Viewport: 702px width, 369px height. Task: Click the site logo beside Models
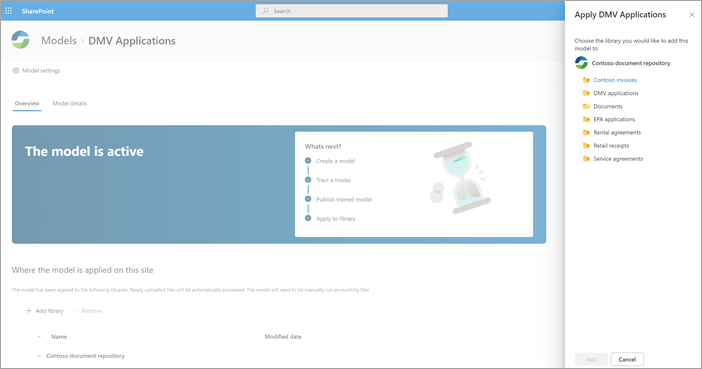click(x=21, y=40)
